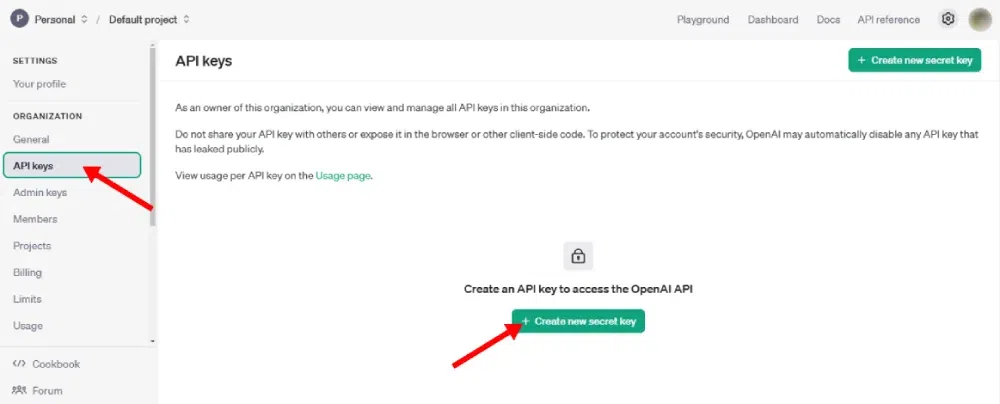Viewport: 1000px width, 404px height.
Task: Open API reference in the header
Action: pos(889,20)
